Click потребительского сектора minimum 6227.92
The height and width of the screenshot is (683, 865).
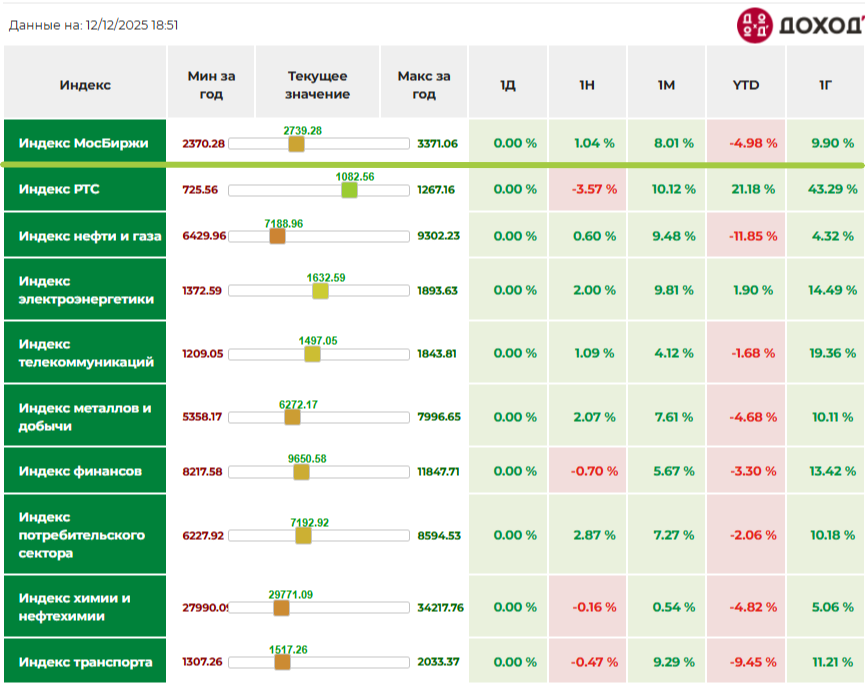click(203, 536)
